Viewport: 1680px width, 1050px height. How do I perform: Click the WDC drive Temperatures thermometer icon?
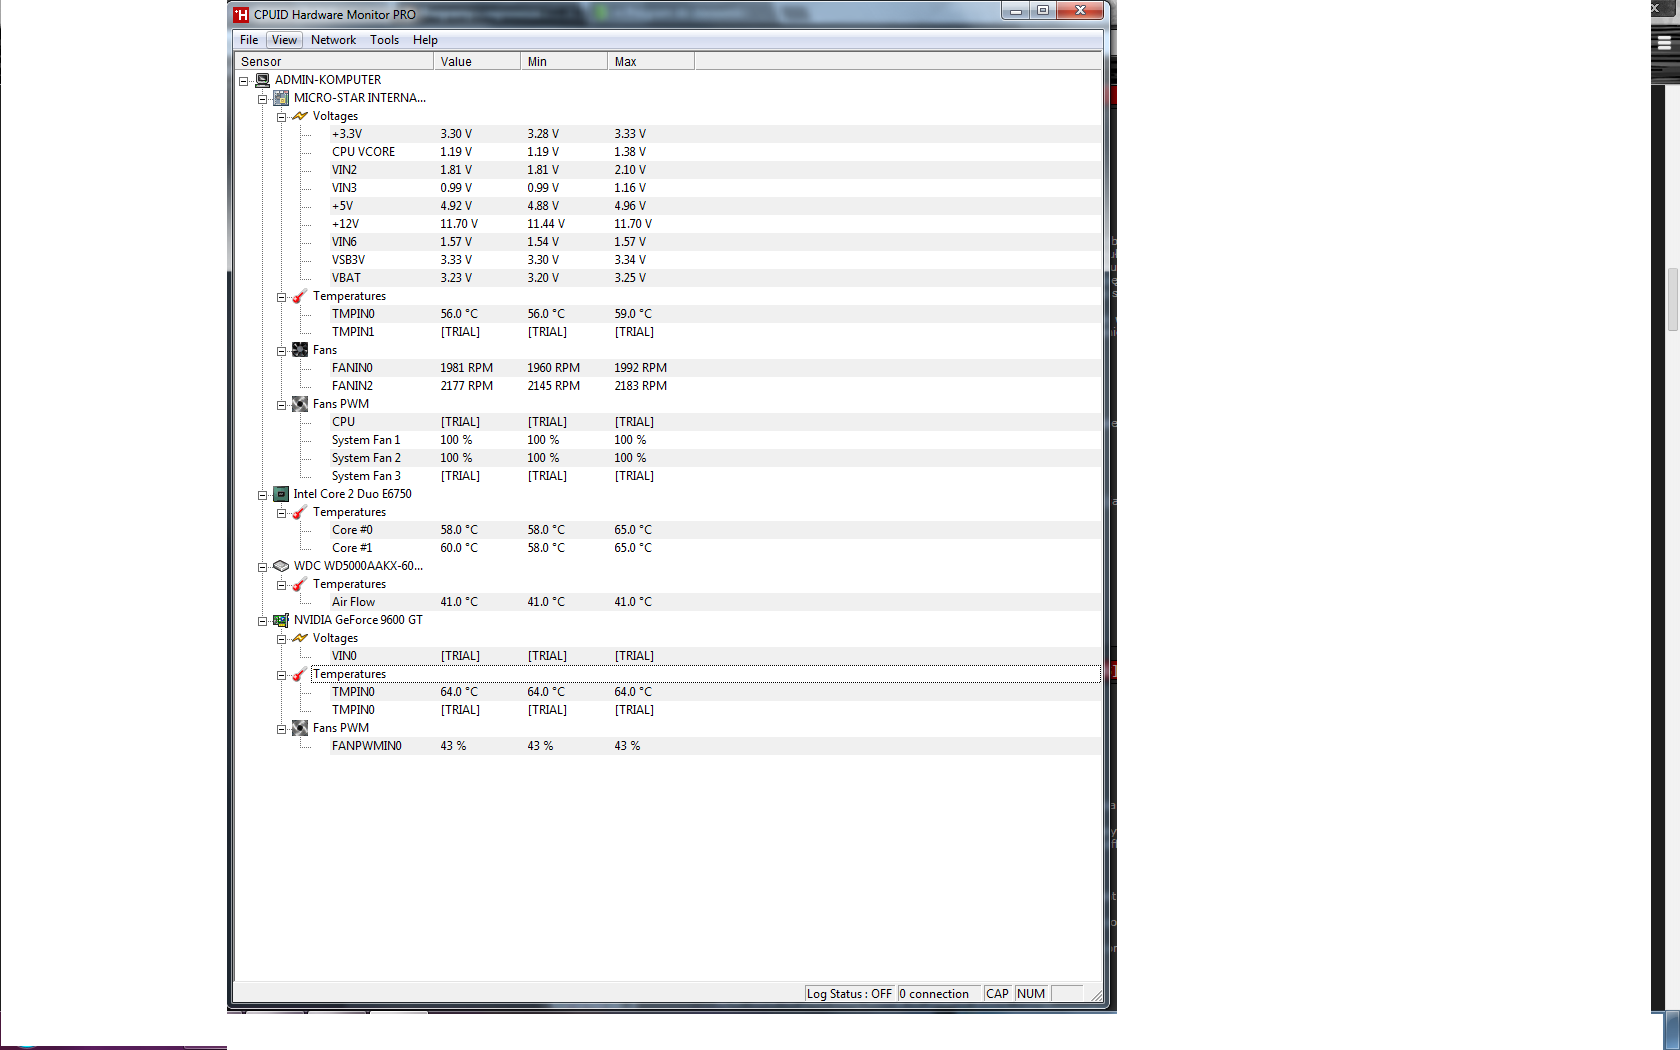(300, 584)
